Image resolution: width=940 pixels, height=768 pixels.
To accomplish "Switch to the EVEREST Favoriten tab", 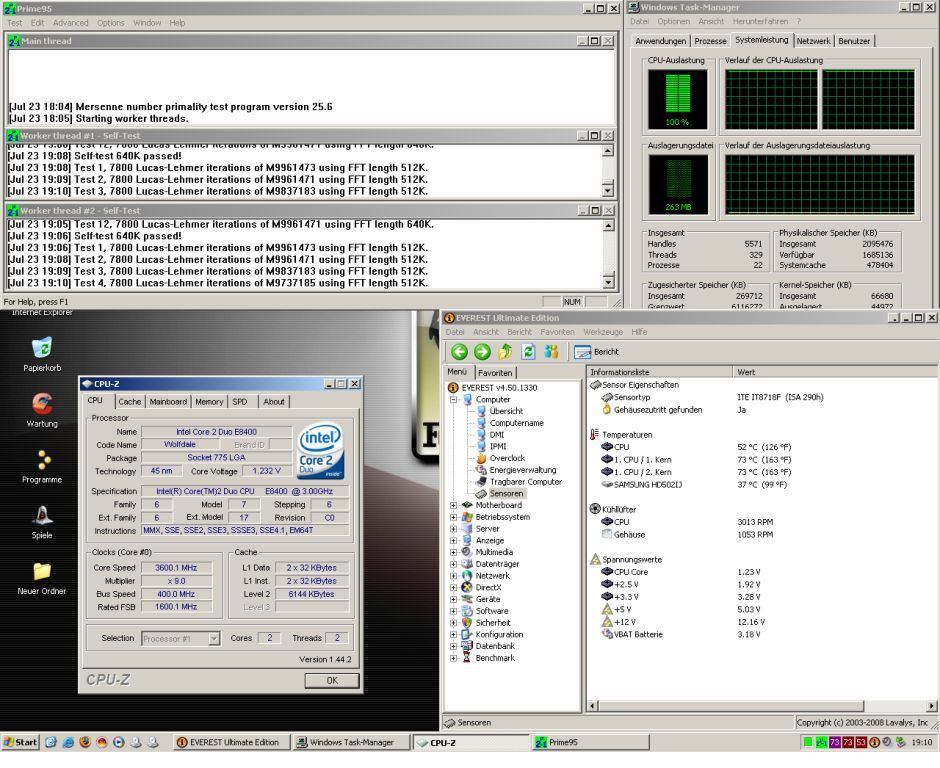I will tap(495, 373).
